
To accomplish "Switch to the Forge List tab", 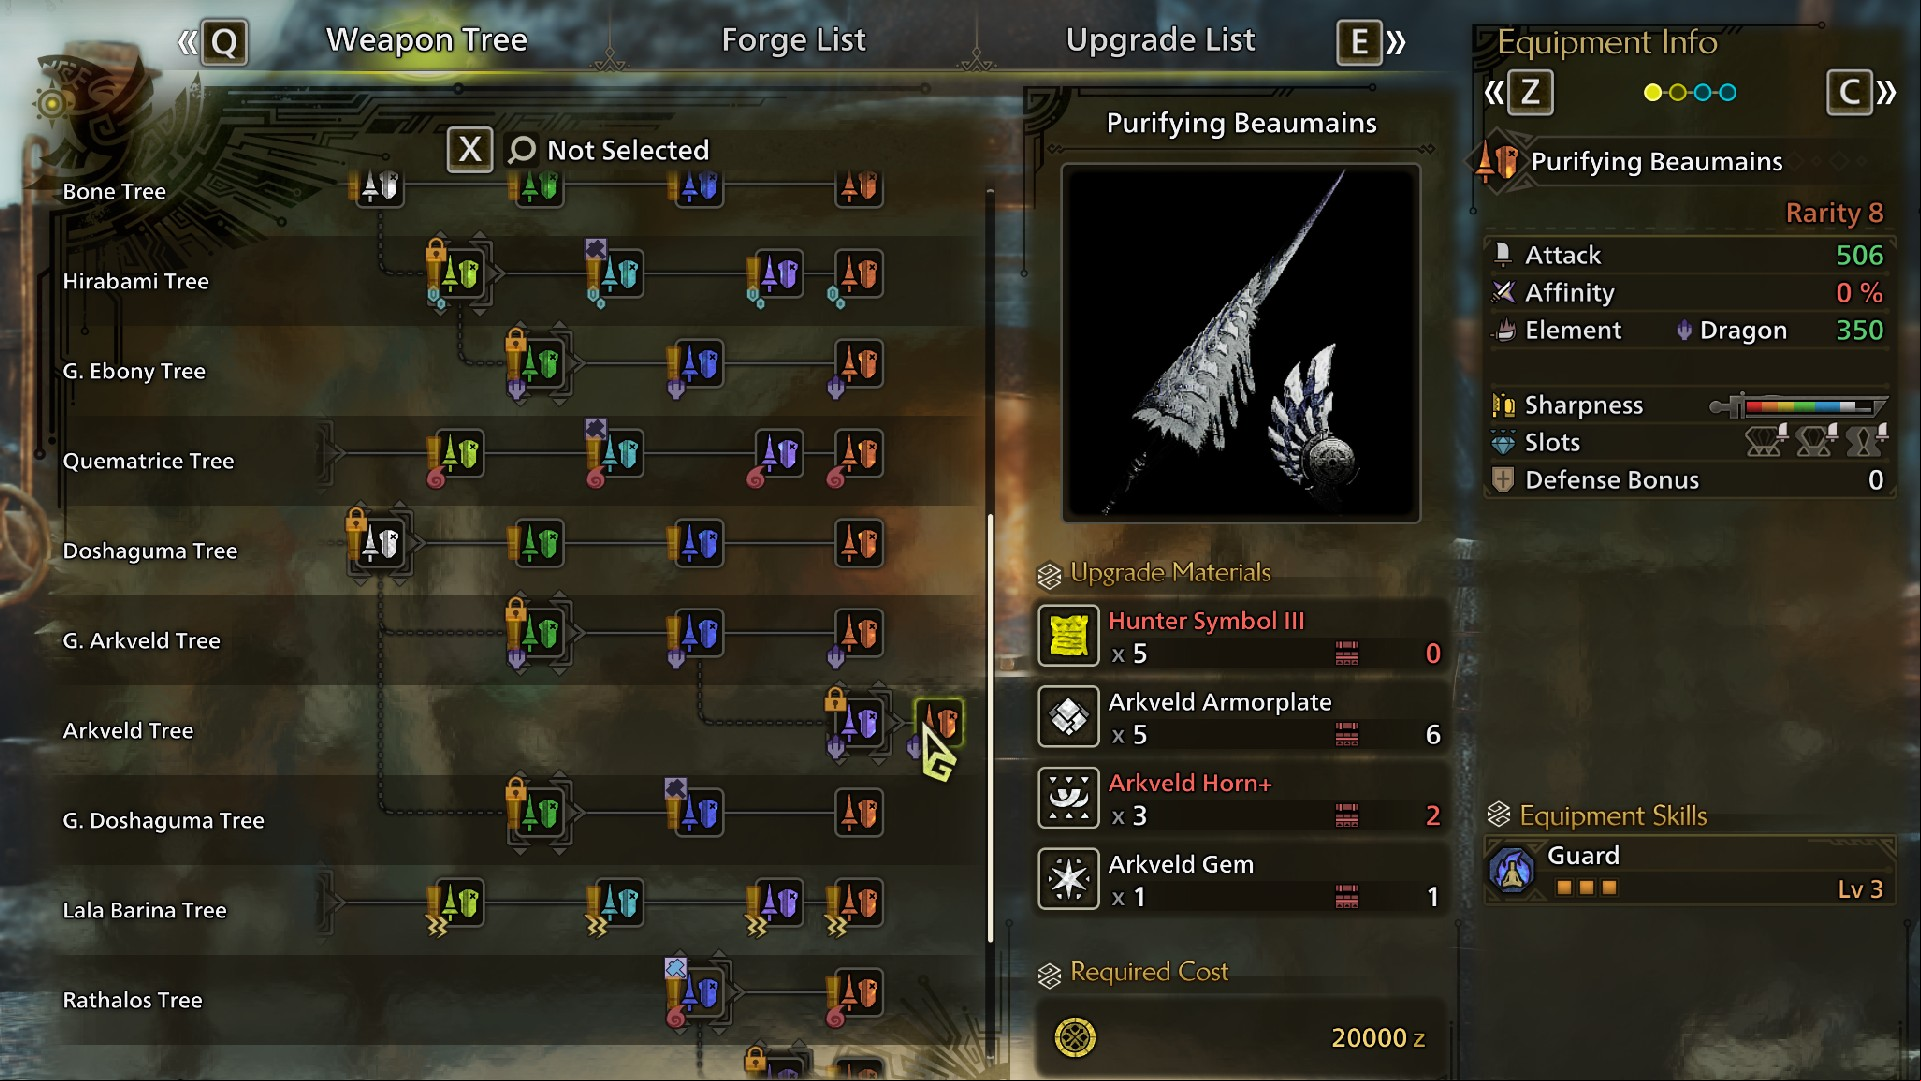I will (793, 40).
